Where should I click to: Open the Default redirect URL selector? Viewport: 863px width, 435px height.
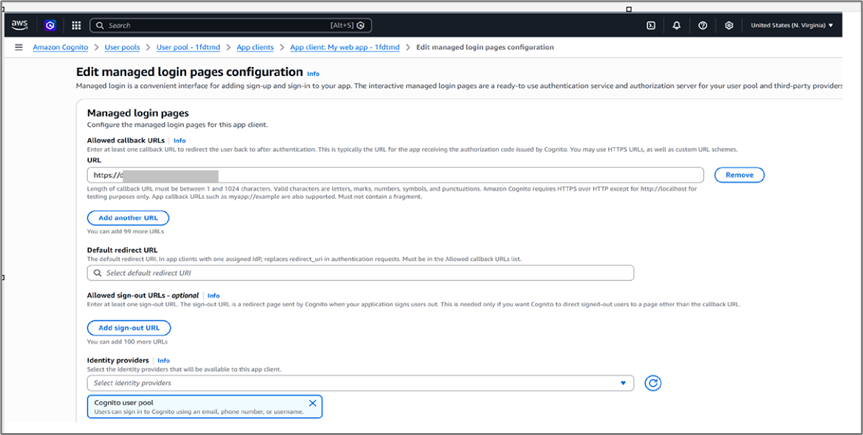coord(360,272)
